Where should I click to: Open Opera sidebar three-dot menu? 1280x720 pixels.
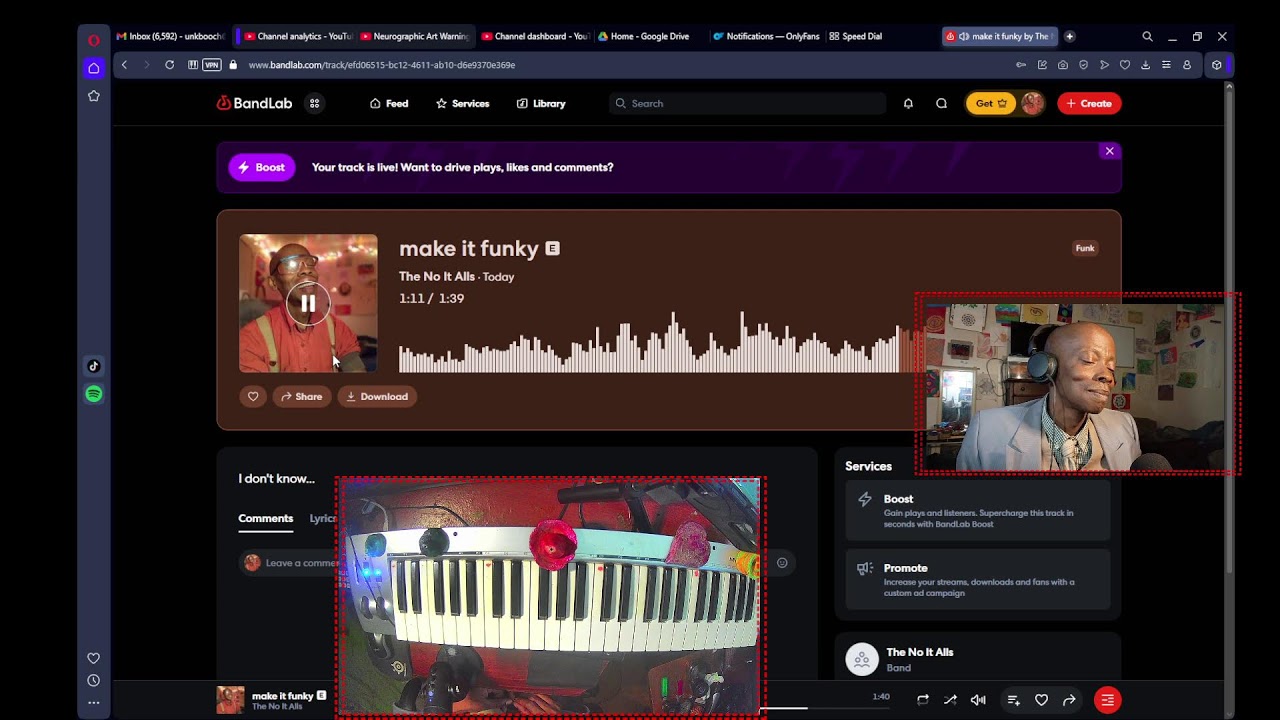click(94, 702)
